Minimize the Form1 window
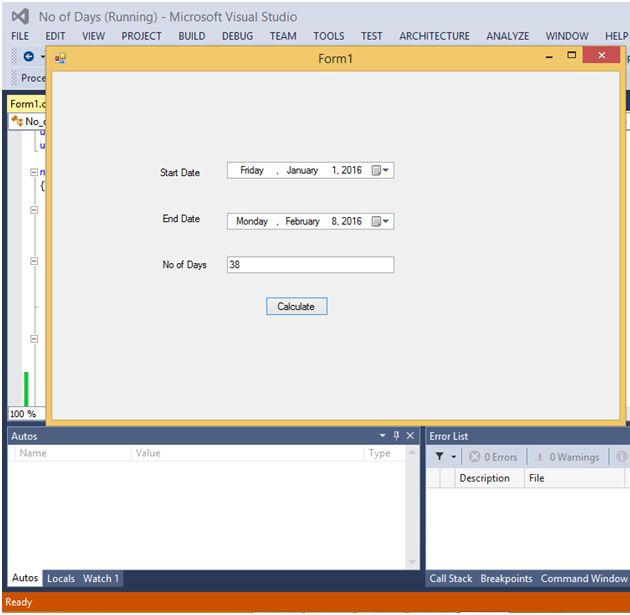The image size is (630, 615). [x=549, y=57]
